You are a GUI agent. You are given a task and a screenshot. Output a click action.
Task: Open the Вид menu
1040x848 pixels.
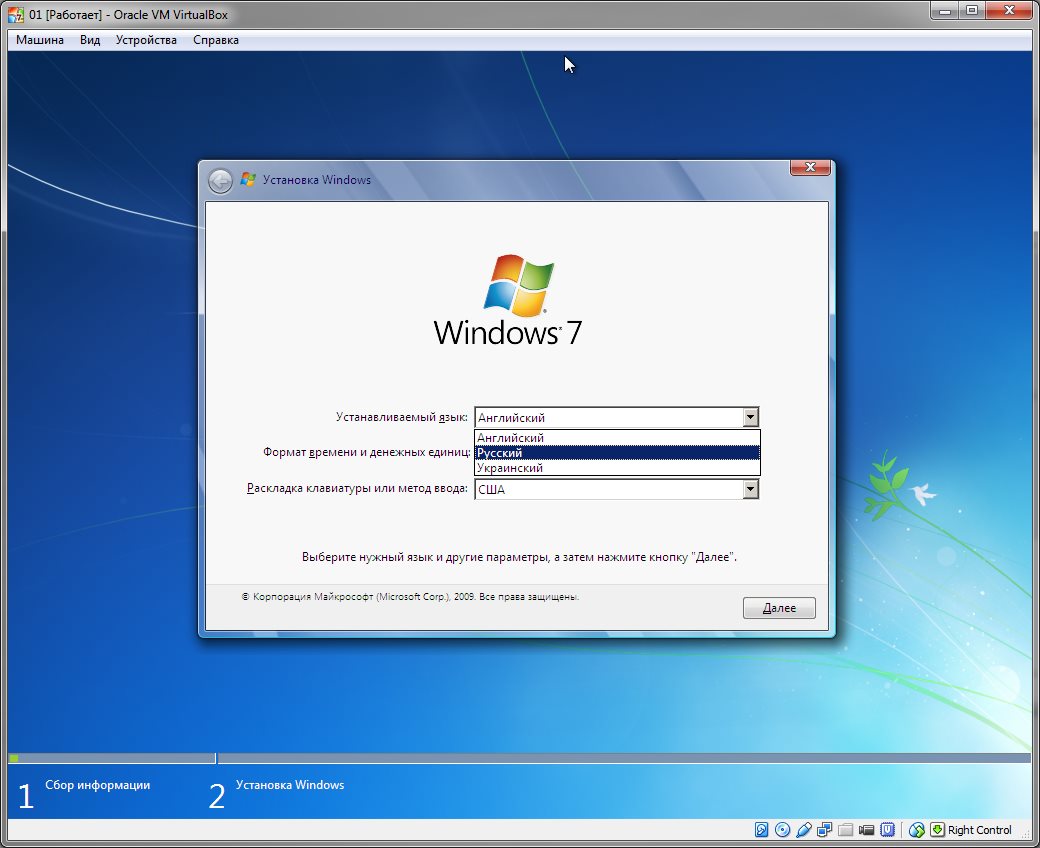pos(90,40)
